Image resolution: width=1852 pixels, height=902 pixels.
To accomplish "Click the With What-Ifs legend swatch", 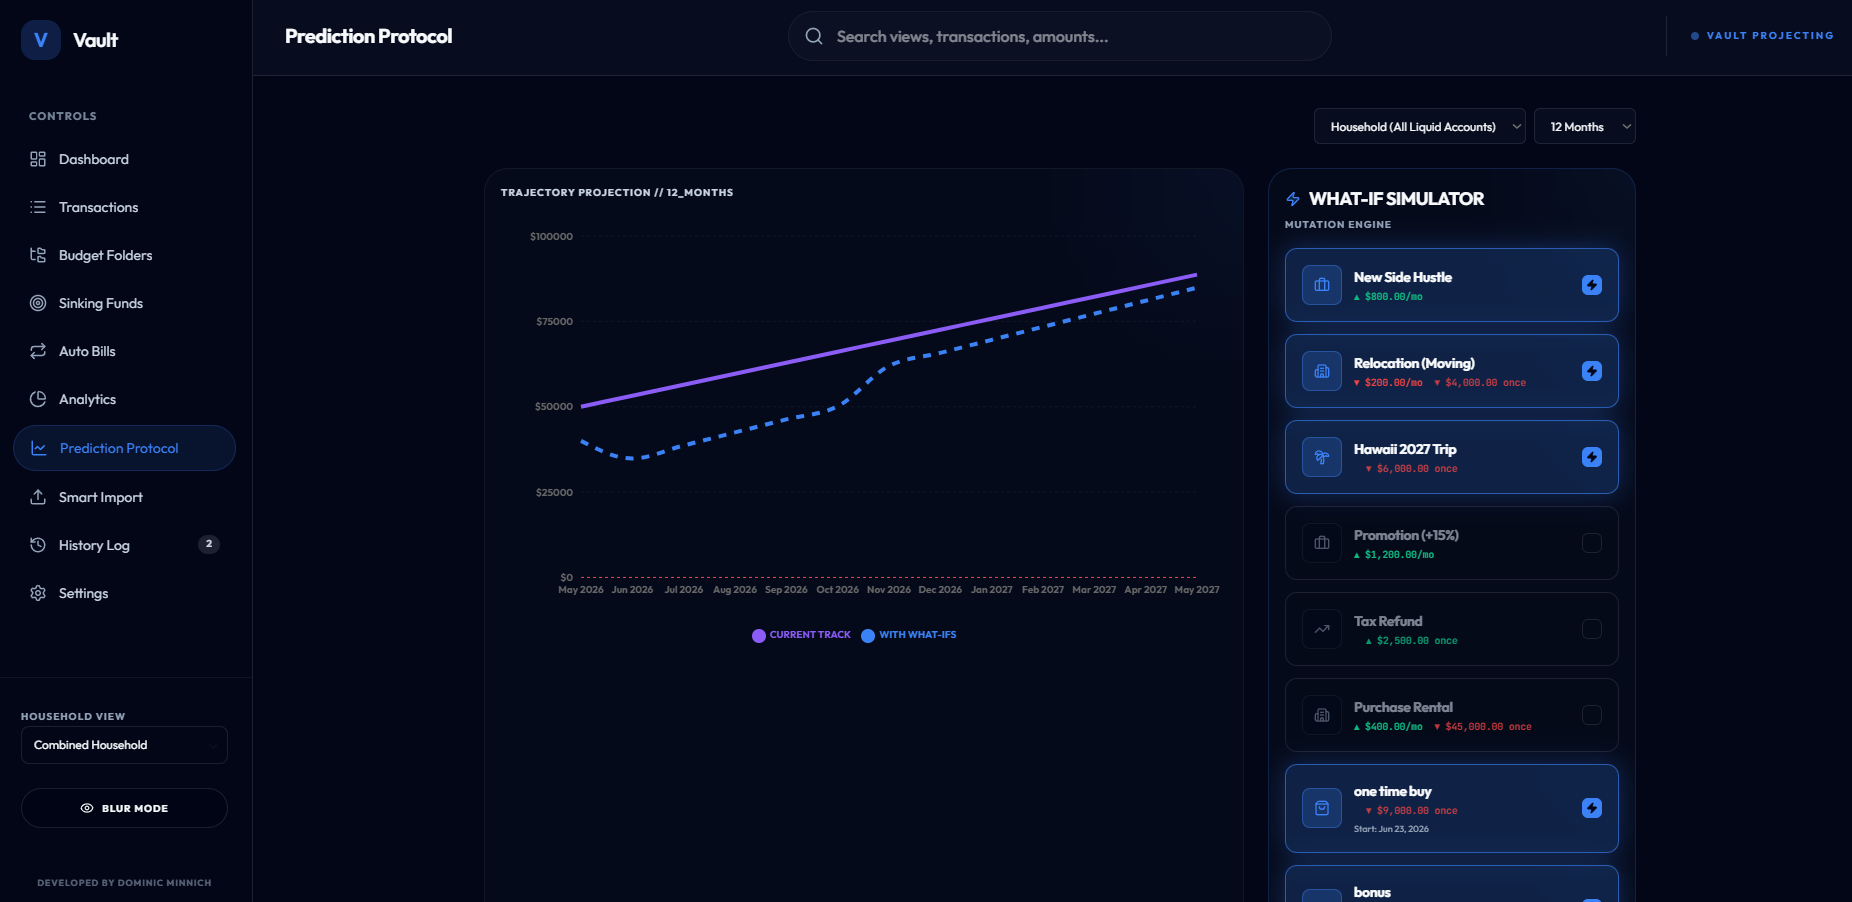I will coord(868,635).
